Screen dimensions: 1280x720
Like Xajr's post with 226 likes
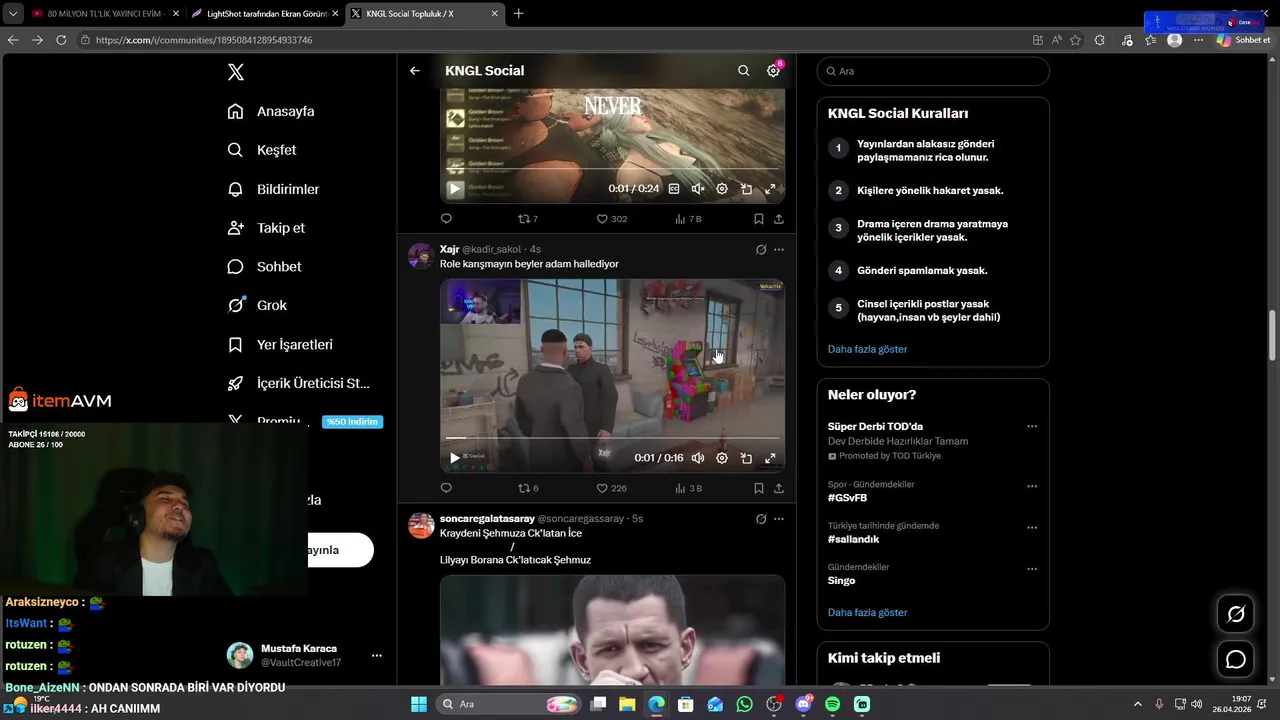coord(611,488)
